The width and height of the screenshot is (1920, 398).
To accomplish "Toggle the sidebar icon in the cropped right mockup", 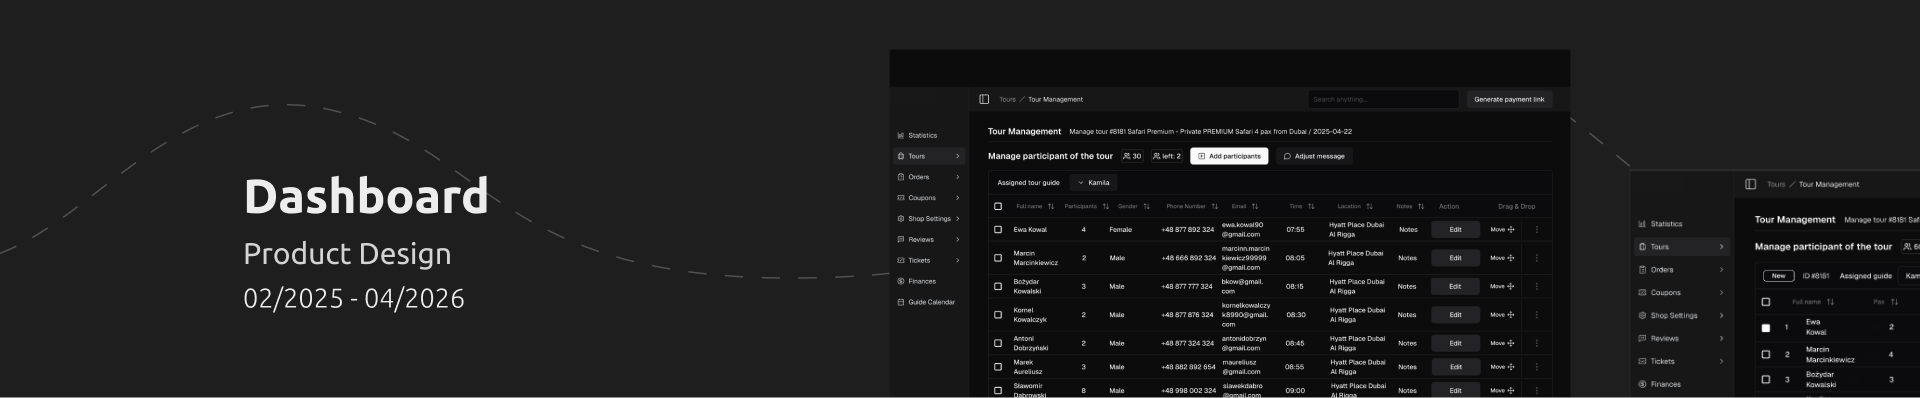I will click(1750, 184).
